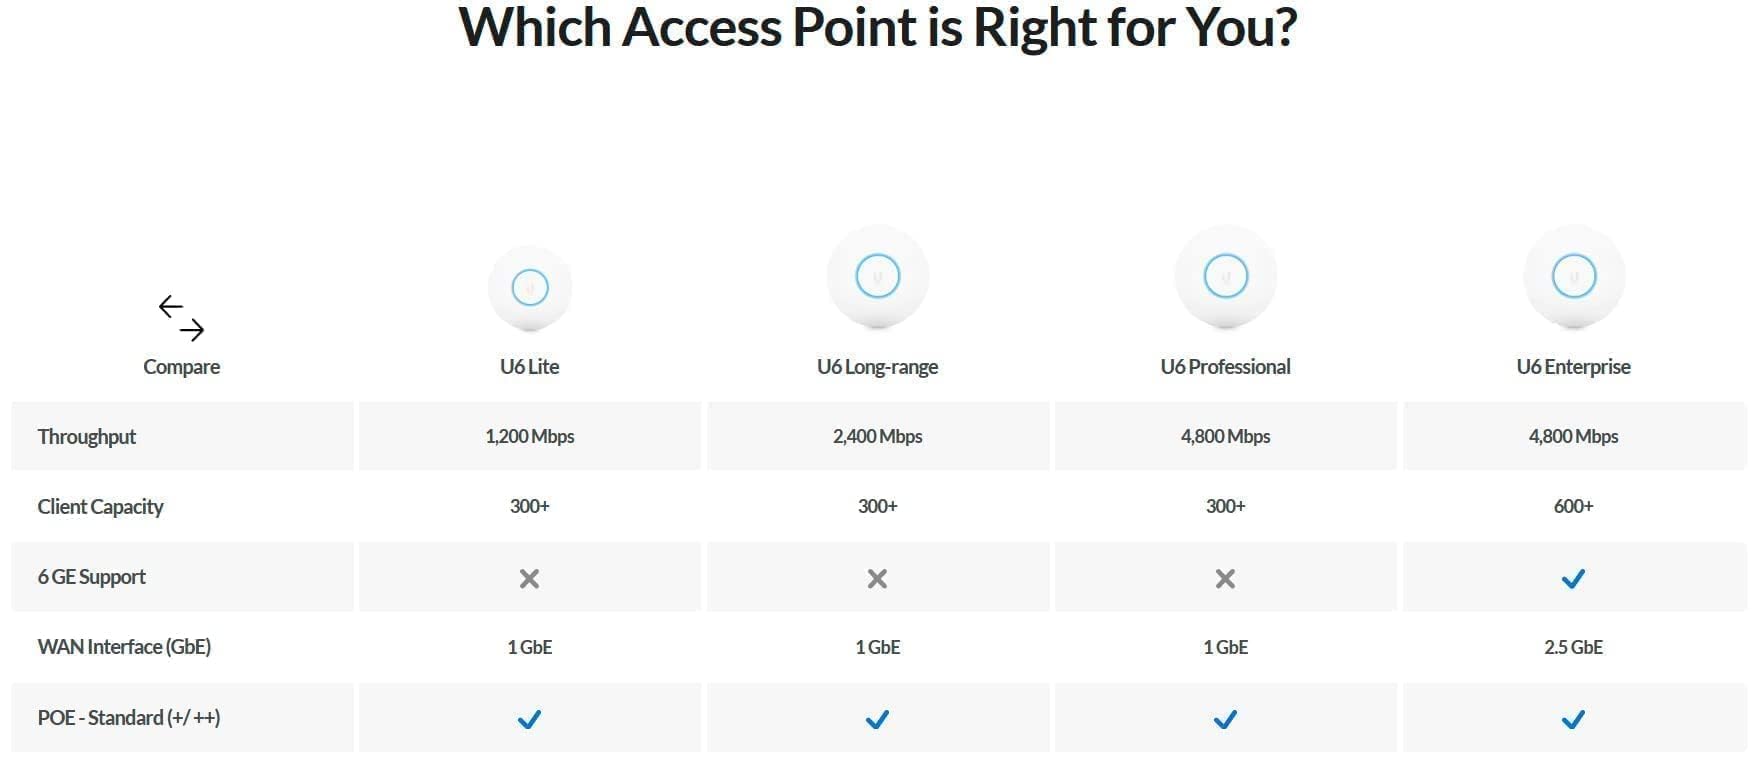Select the U6 Lite access point image
Image resolution: width=1757 pixels, height=765 pixels.
coord(530,288)
